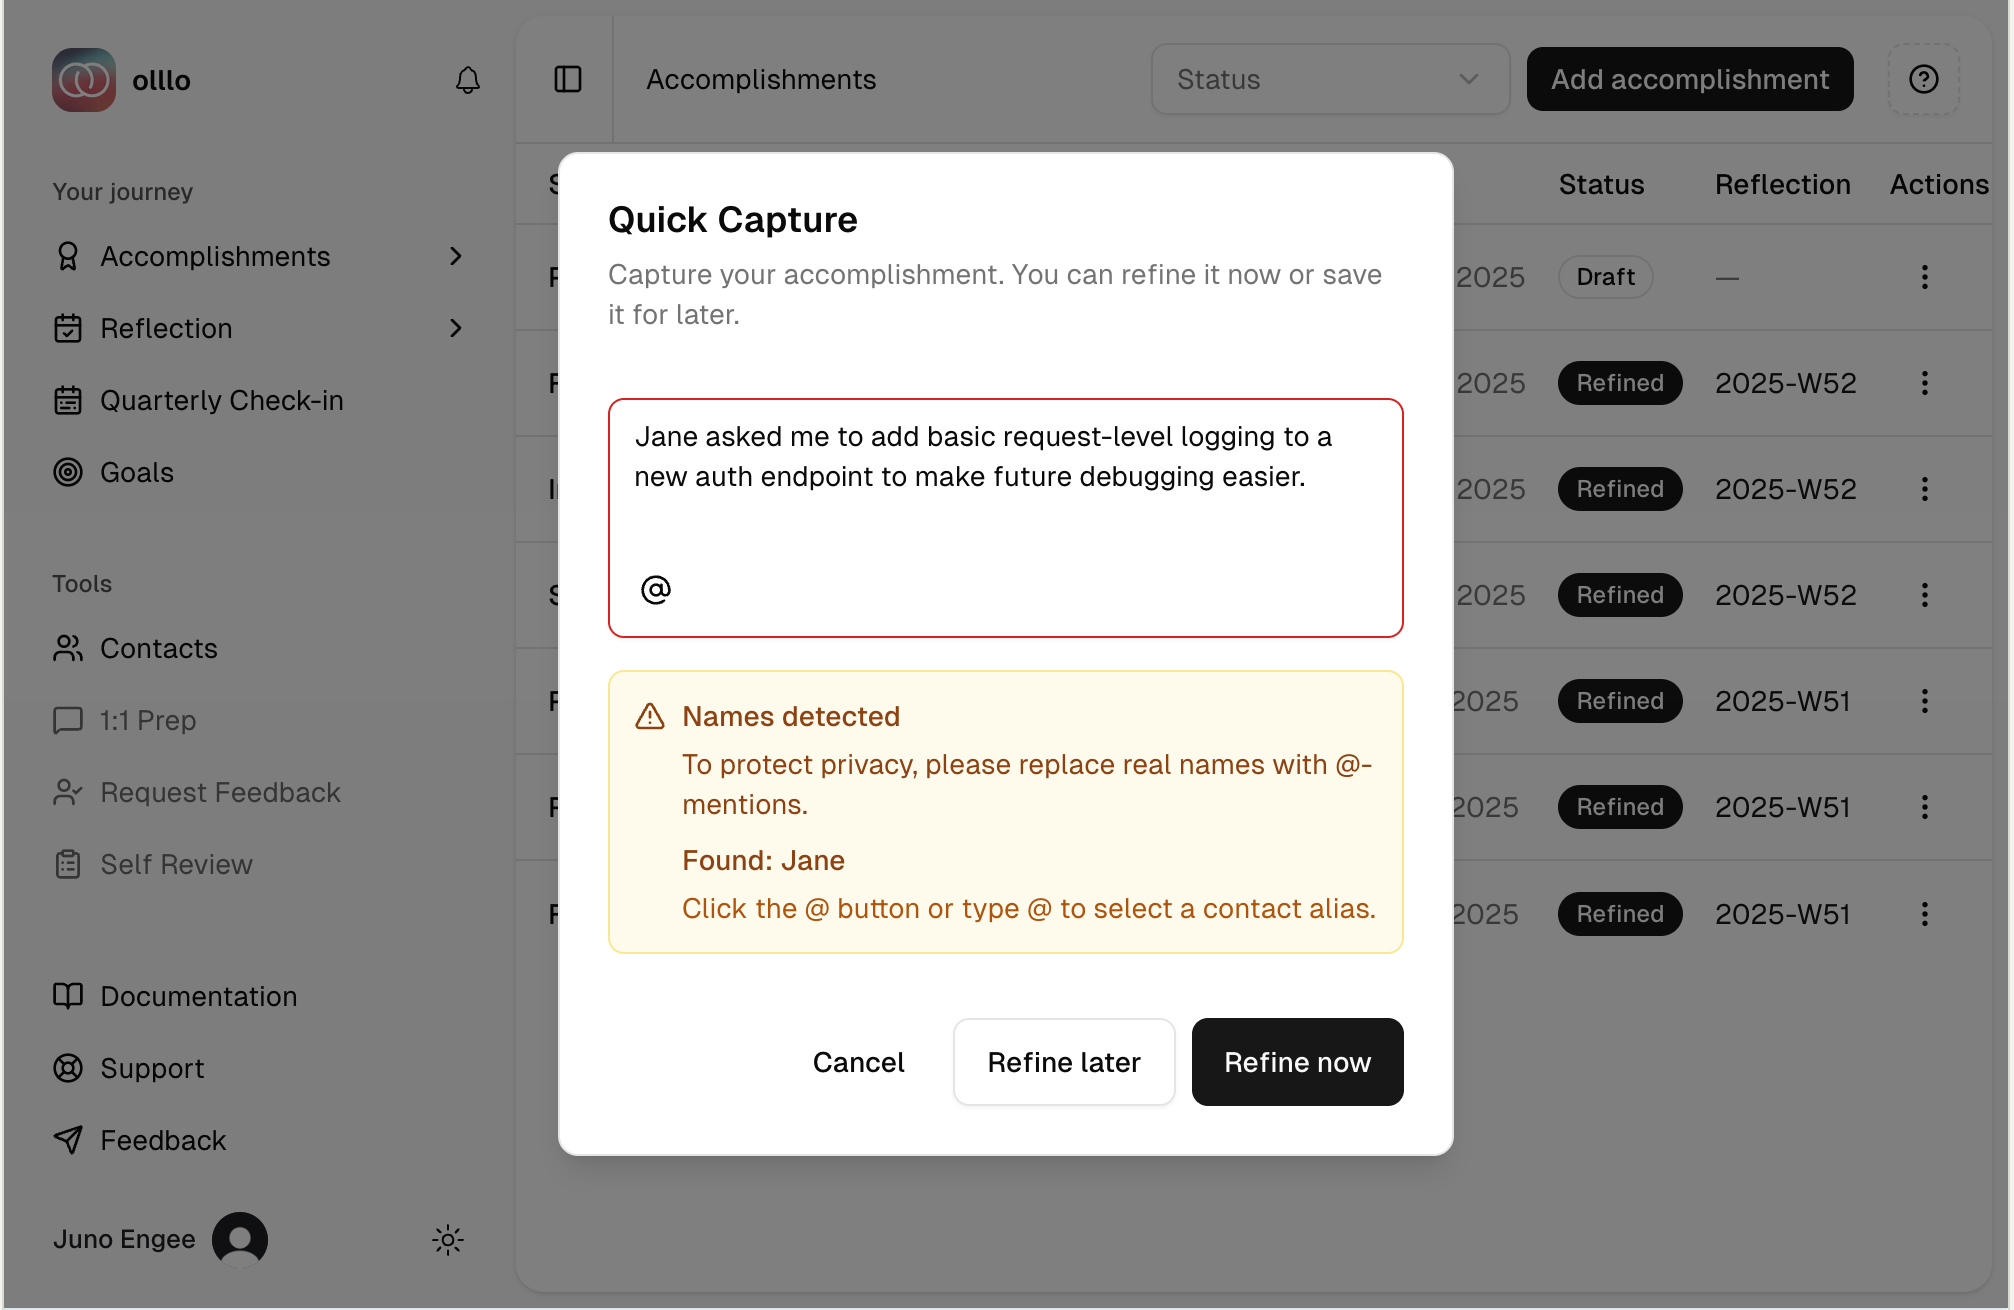Click the Refine later button
Viewport: 2014px width, 1310px height.
coord(1064,1062)
